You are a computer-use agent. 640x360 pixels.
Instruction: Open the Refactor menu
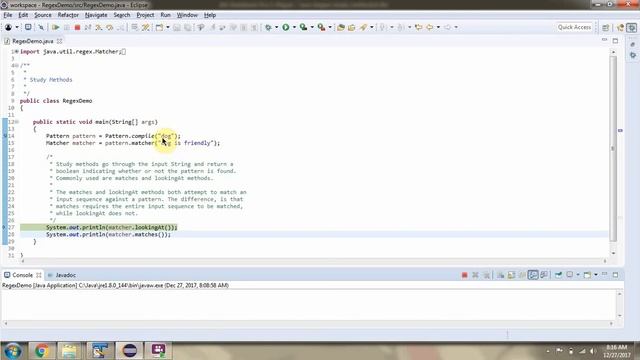coord(68,15)
